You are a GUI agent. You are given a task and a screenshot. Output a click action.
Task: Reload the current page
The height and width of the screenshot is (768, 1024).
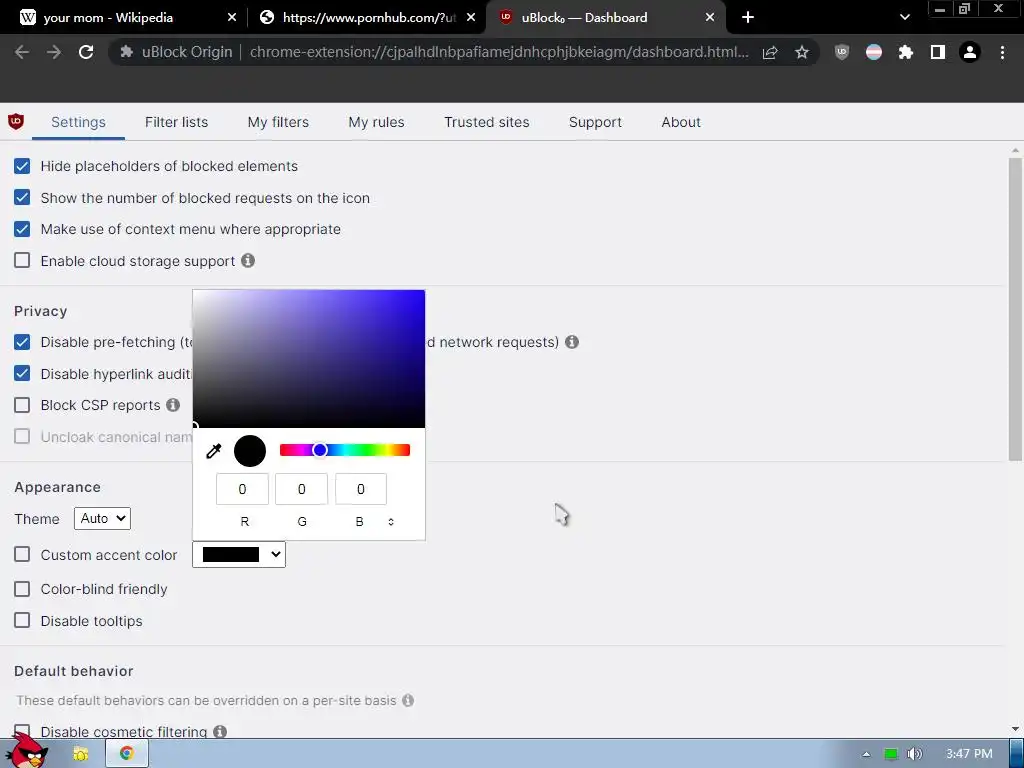pos(86,52)
